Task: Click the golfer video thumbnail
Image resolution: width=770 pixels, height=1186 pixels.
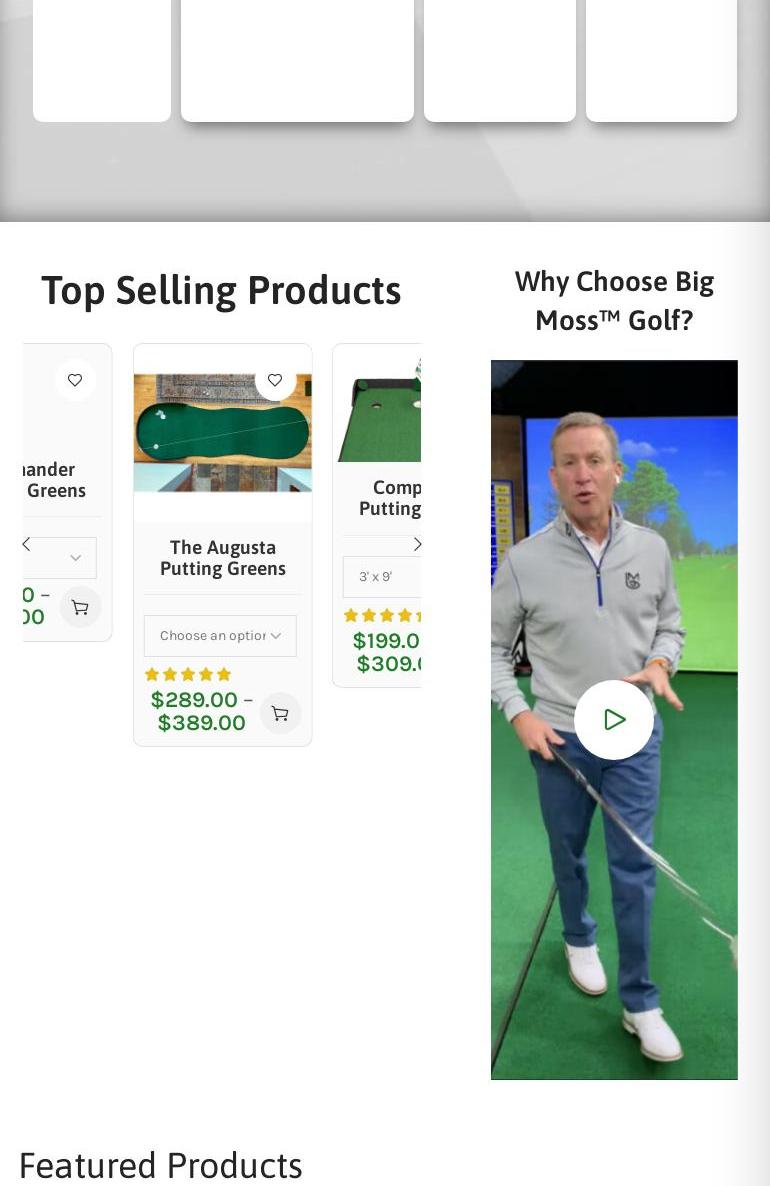Action: [x=614, y=719]
